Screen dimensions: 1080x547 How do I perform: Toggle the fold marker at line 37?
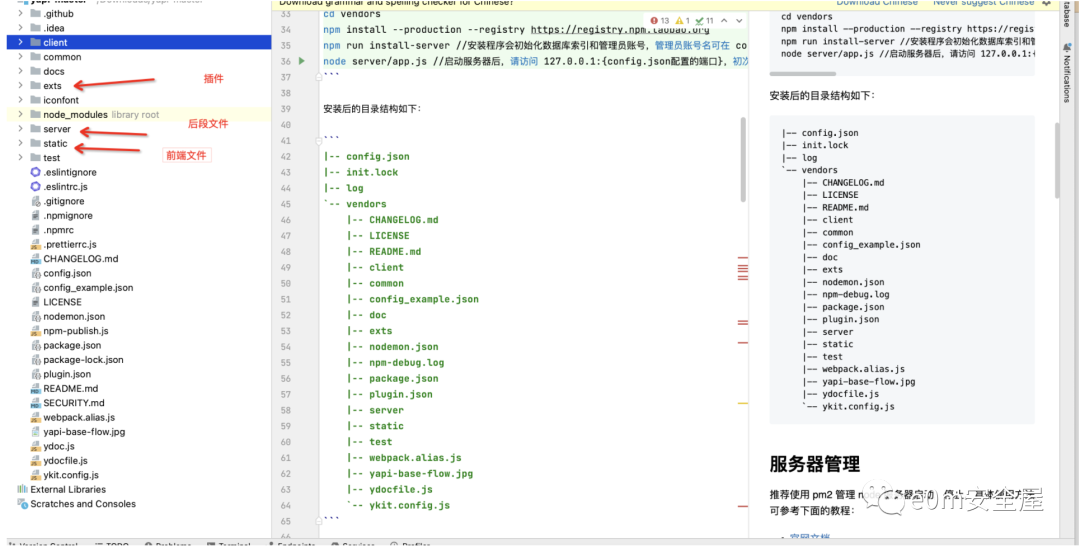[319, 77]
